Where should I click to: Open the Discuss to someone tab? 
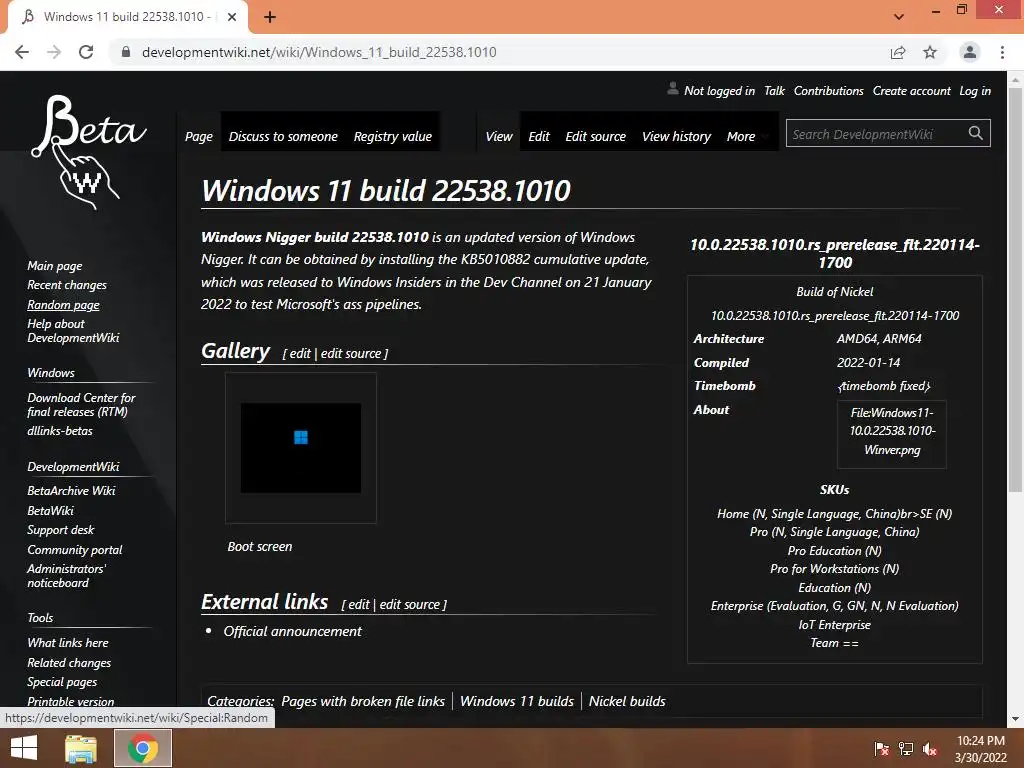coord(283,136)
